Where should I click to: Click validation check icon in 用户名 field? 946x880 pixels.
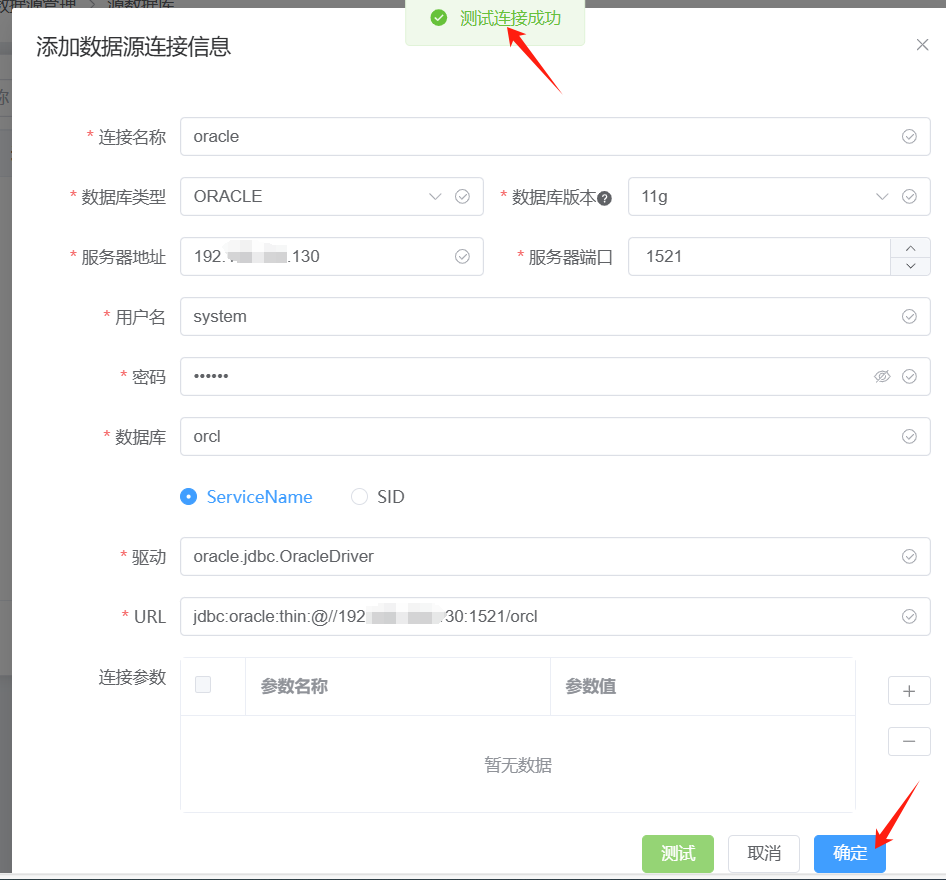(x=909, y=317)
